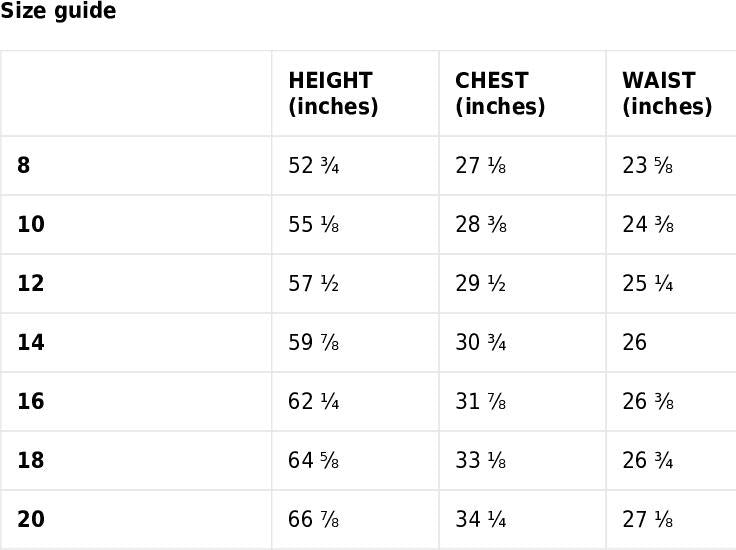Select the 28 ⅜ chest cell
The image size is (736, 550).
tap(481, 225)
